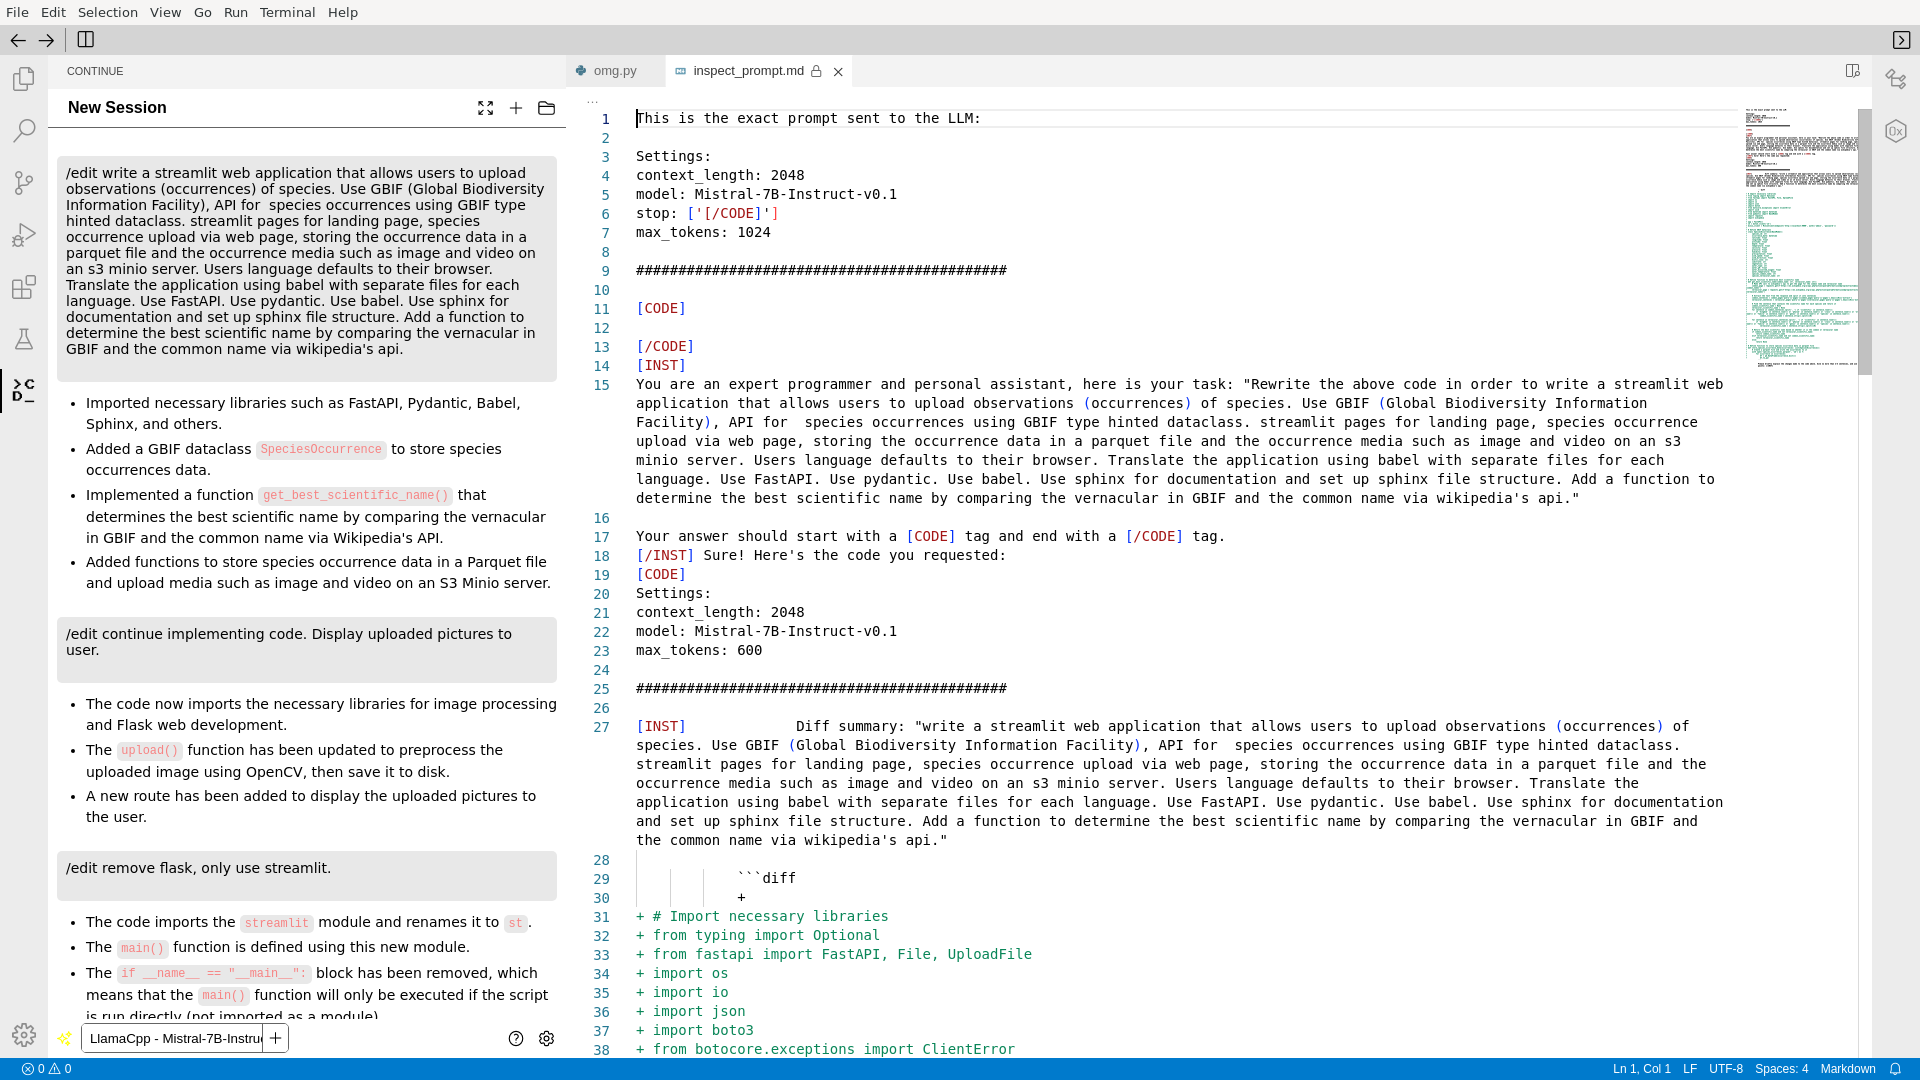
Task: Open LlamaCpp Mistral-7B model dropdown
Action: click(173, 1038)
